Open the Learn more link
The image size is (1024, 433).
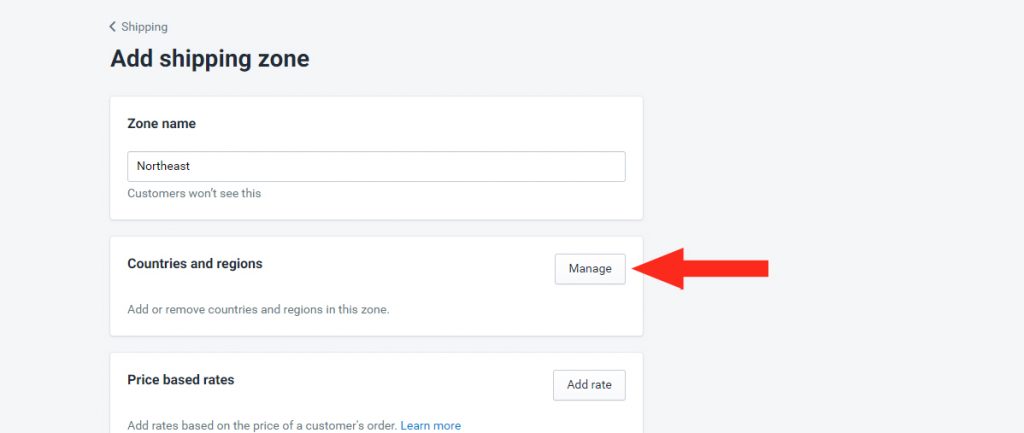[430, 426]
